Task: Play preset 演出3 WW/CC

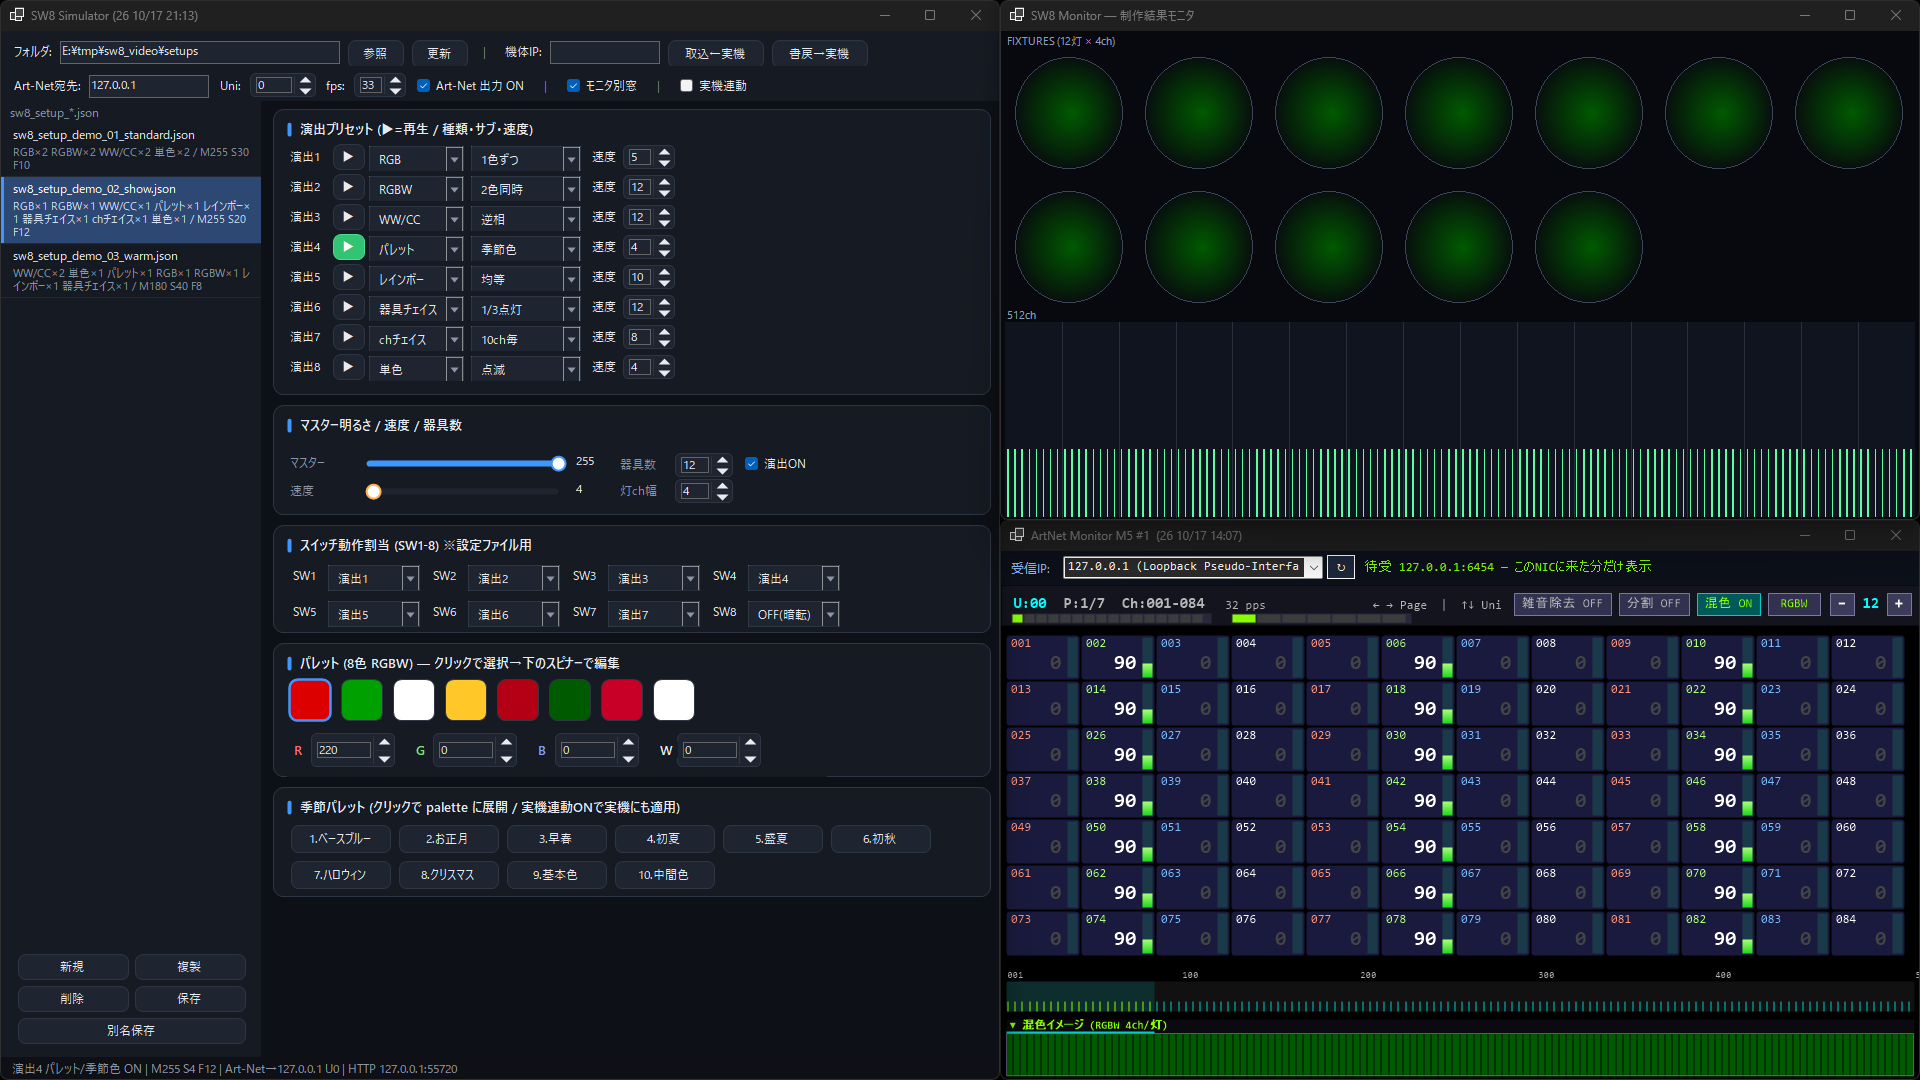Action: [x=347, y=217]
